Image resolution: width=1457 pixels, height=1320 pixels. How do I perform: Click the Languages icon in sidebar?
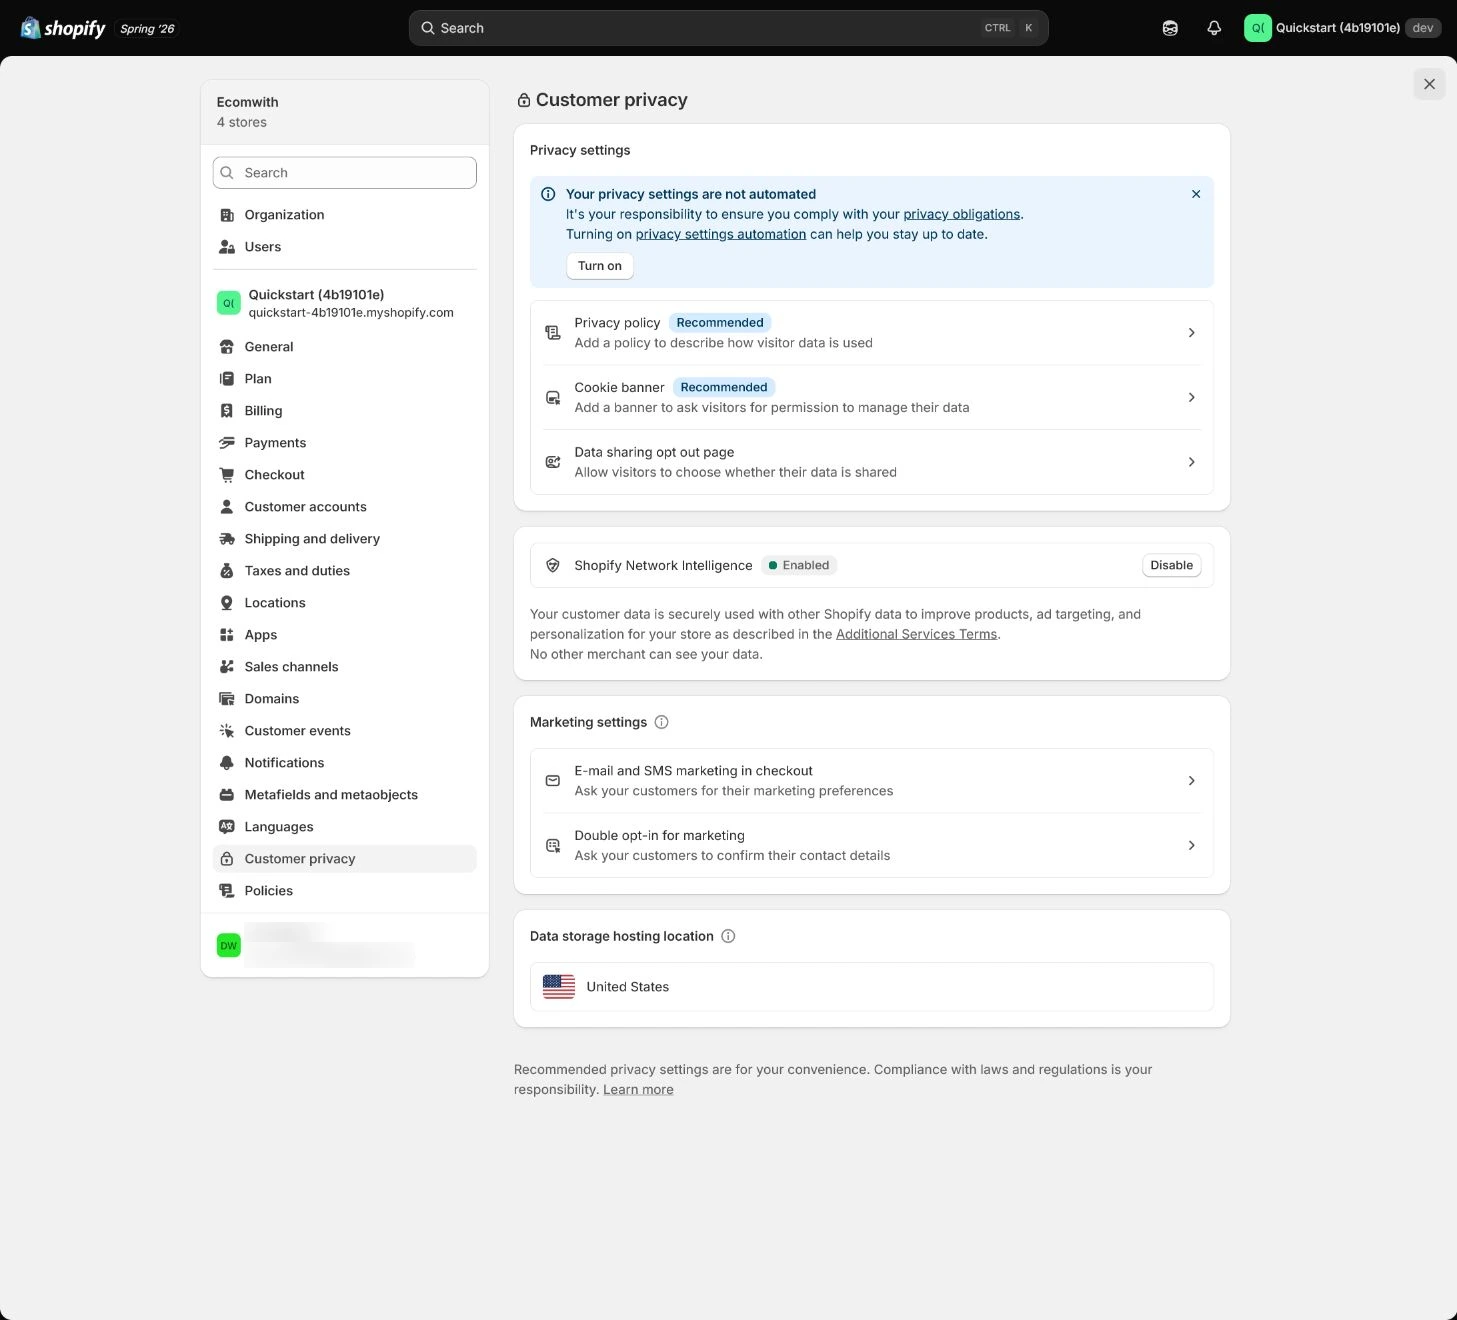[x=227, y=827]
